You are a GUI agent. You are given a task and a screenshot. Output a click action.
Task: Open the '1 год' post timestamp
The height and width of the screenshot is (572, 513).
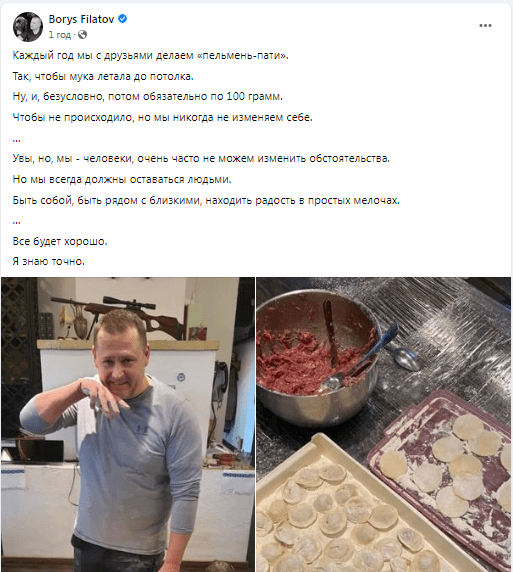[59, 35]
